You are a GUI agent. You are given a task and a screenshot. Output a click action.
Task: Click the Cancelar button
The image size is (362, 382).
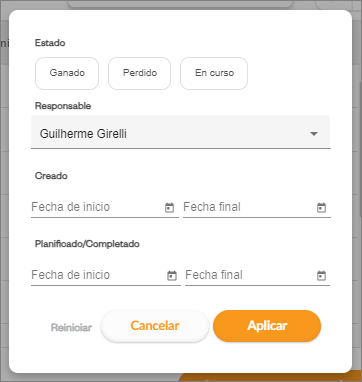click(155, 326)
